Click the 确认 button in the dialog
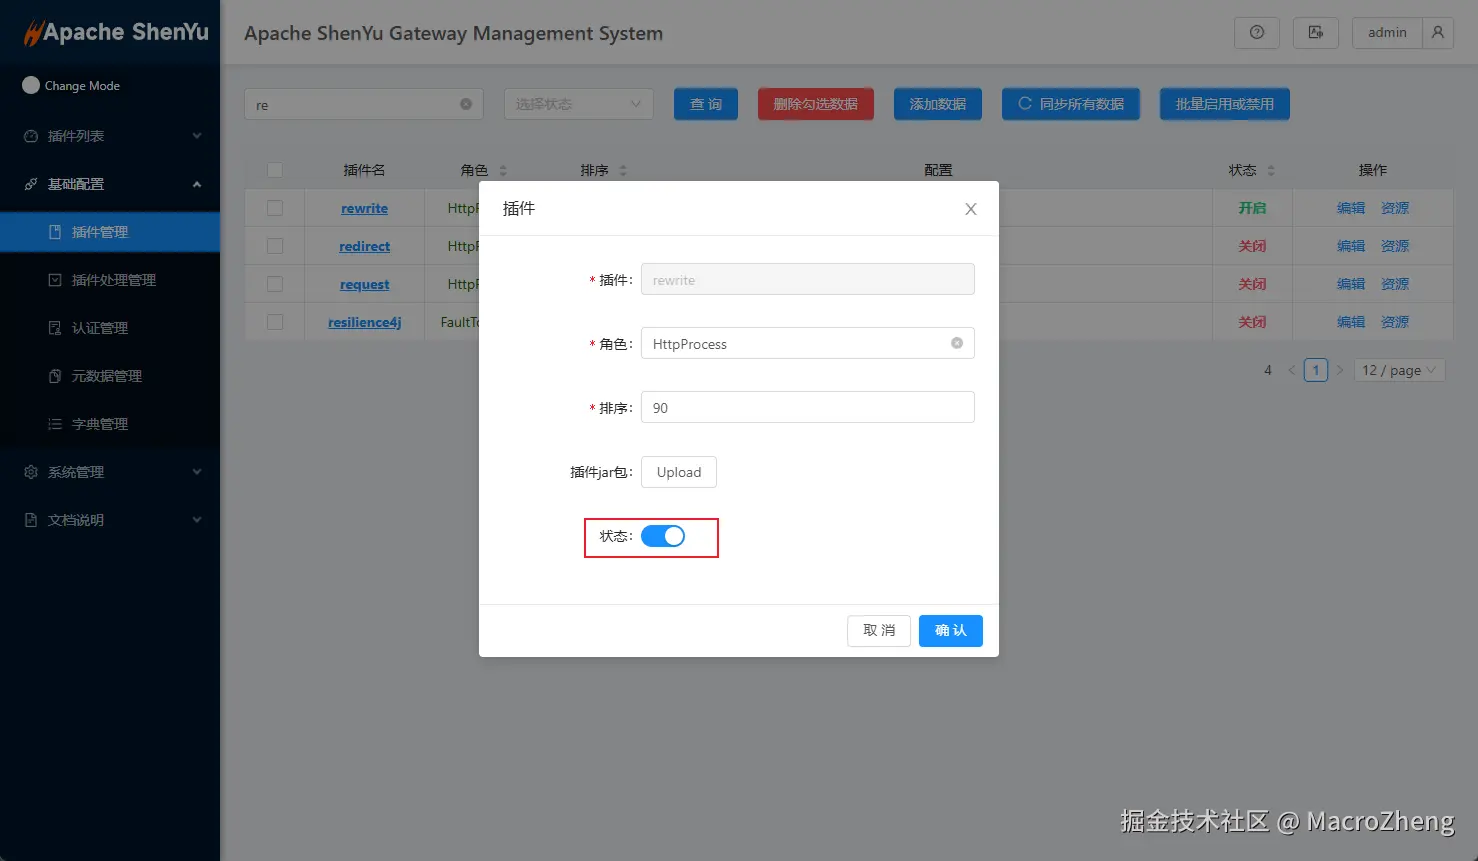 tap(950, 630)
